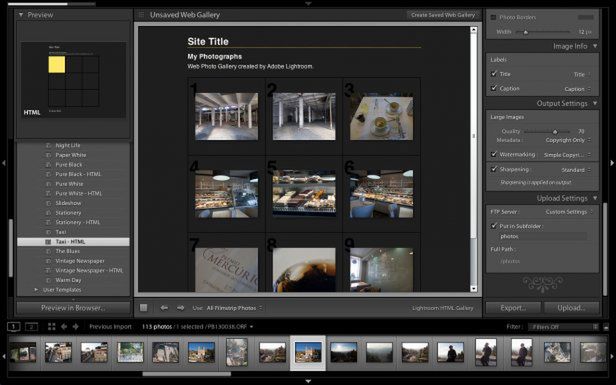The width and height of the screenshot is (616, 385).
Task: Click the yellow cell in template preview
Action: [57, 64]
